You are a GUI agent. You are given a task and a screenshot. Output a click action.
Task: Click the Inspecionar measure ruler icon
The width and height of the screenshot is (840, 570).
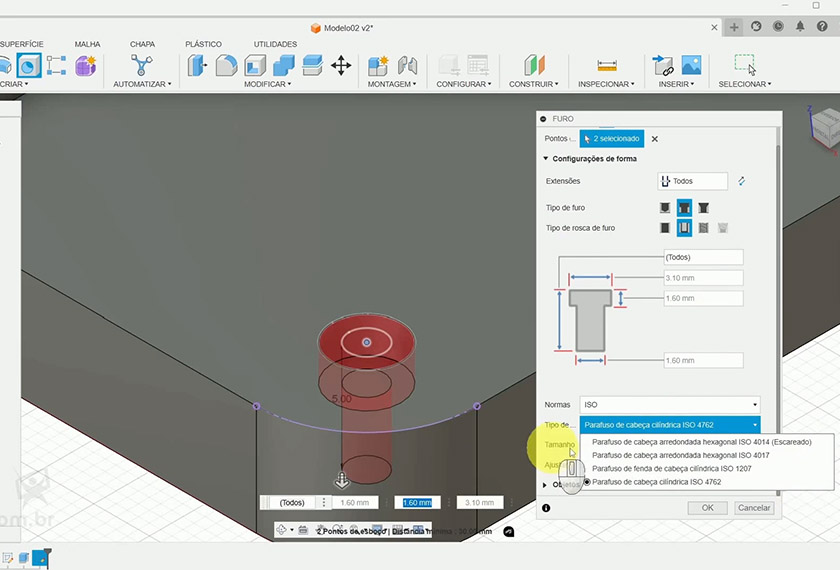coord(607,66)
